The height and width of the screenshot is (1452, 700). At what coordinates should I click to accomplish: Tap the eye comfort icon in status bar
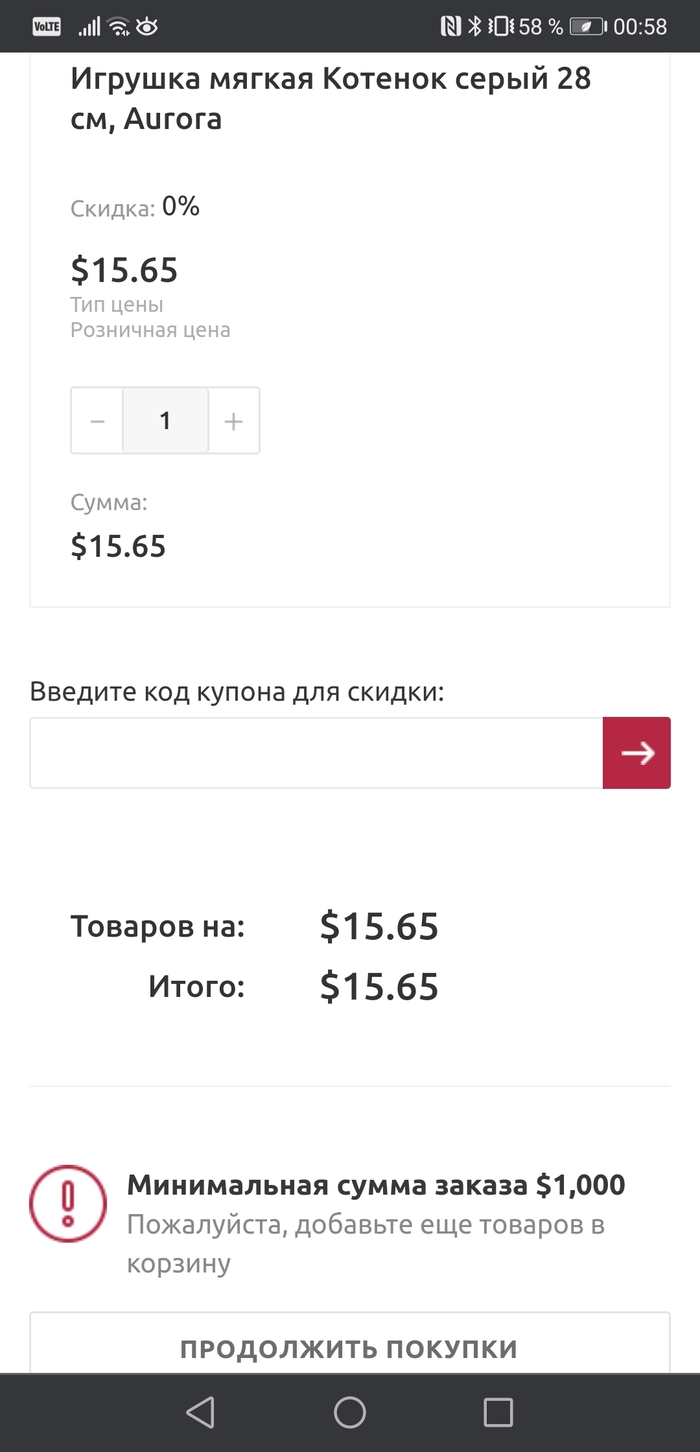(x=148, y=27)
